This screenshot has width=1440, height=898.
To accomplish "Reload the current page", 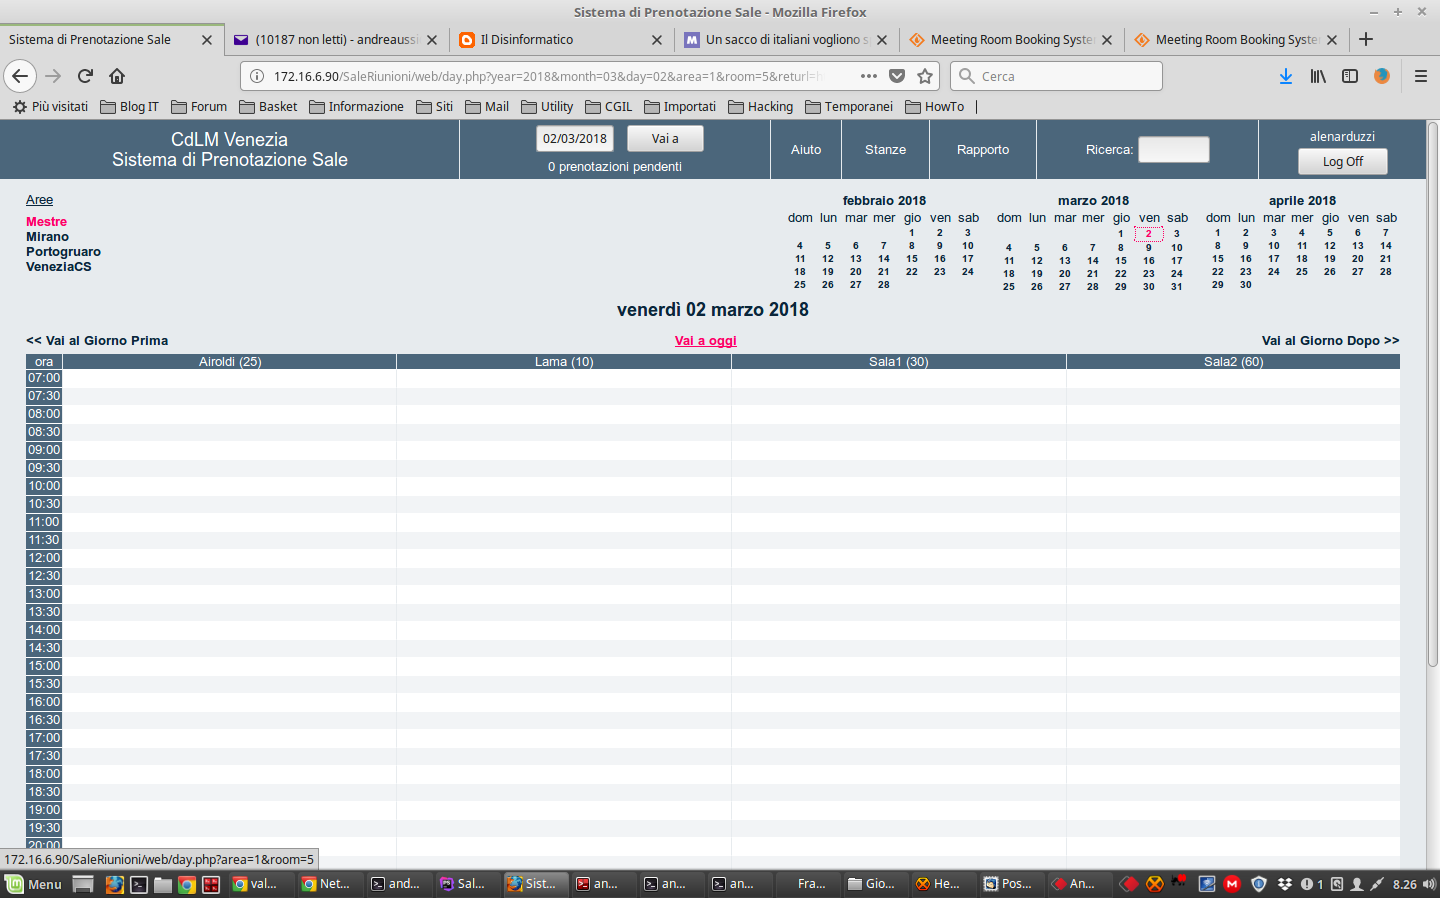I will pos(85,76).
